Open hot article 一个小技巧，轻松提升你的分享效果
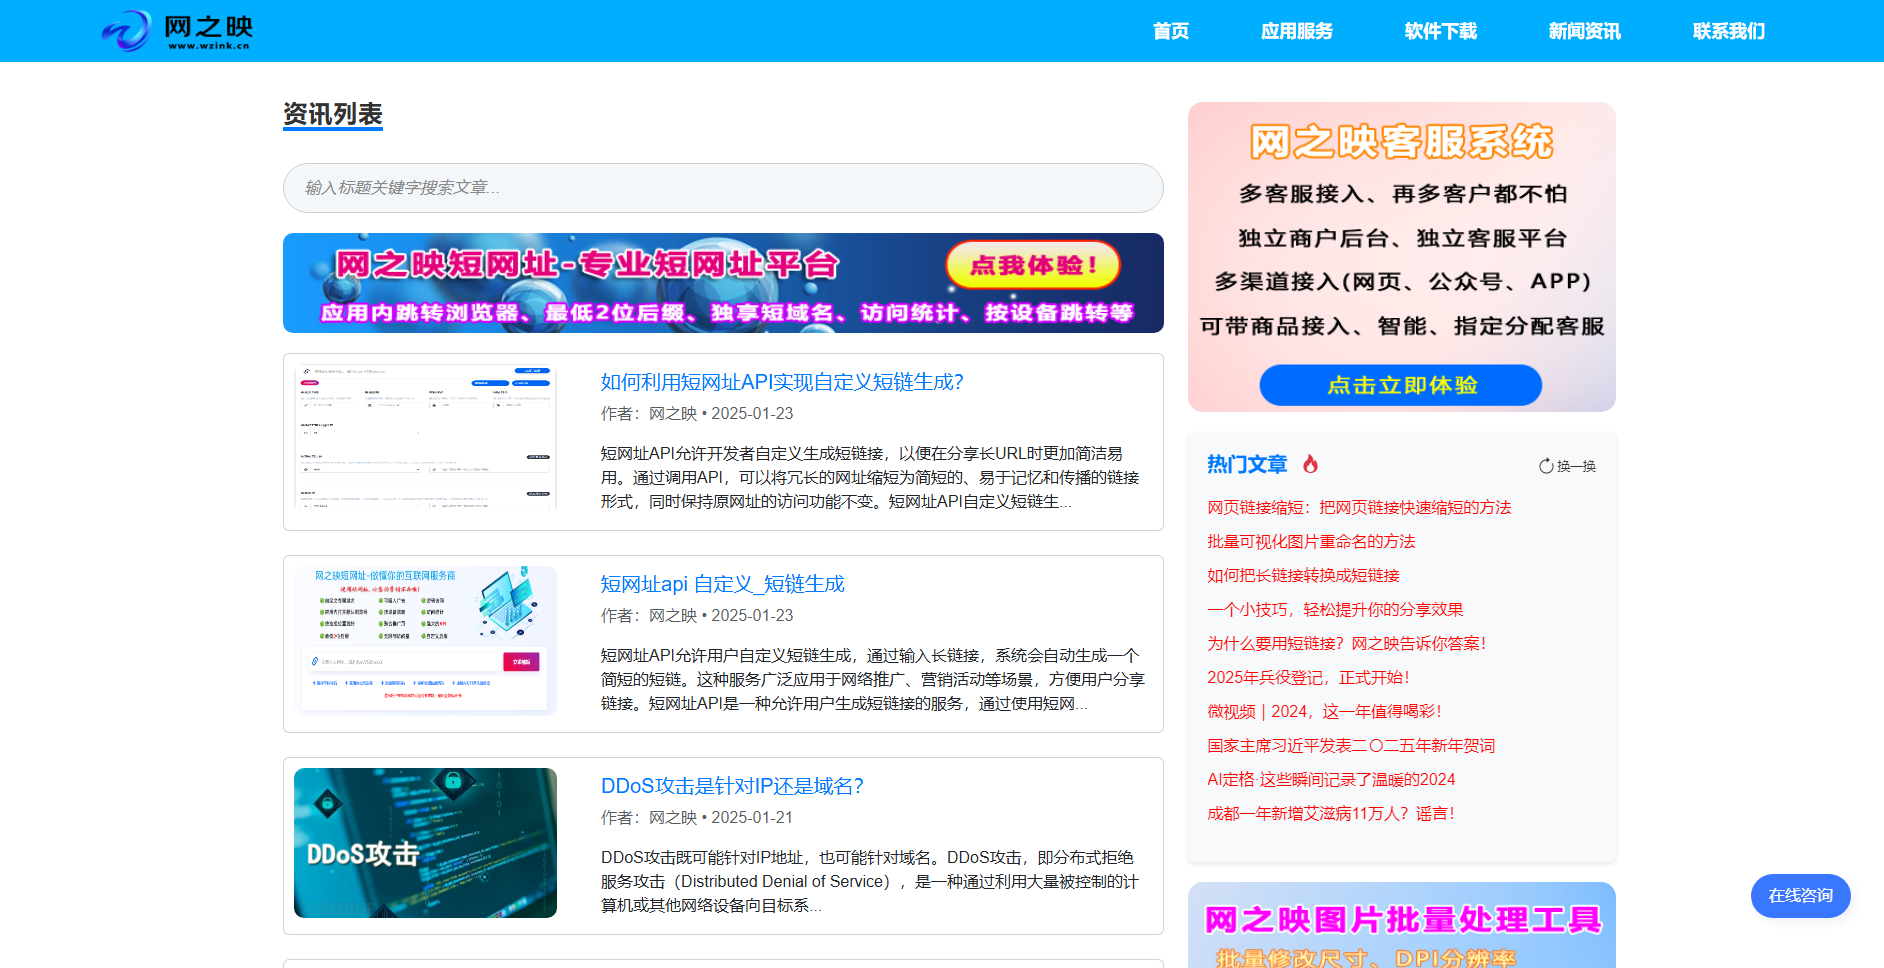The image size is (1884, 968). coord(1335,610)
